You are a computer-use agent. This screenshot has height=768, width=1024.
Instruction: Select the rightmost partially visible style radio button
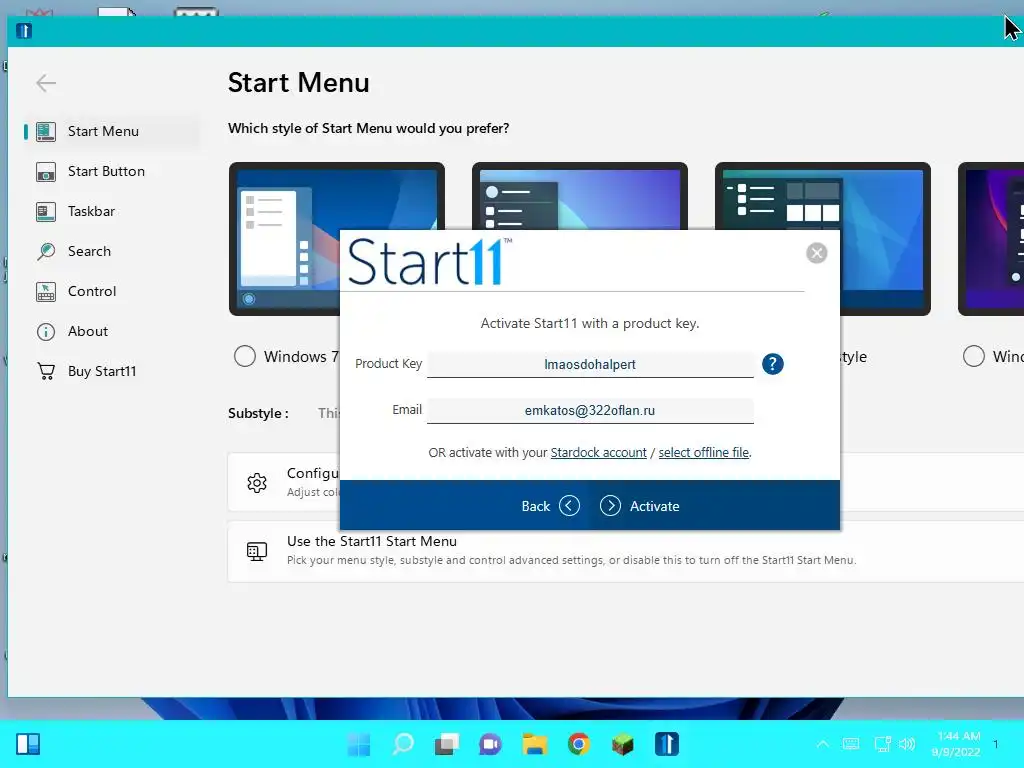974,357
